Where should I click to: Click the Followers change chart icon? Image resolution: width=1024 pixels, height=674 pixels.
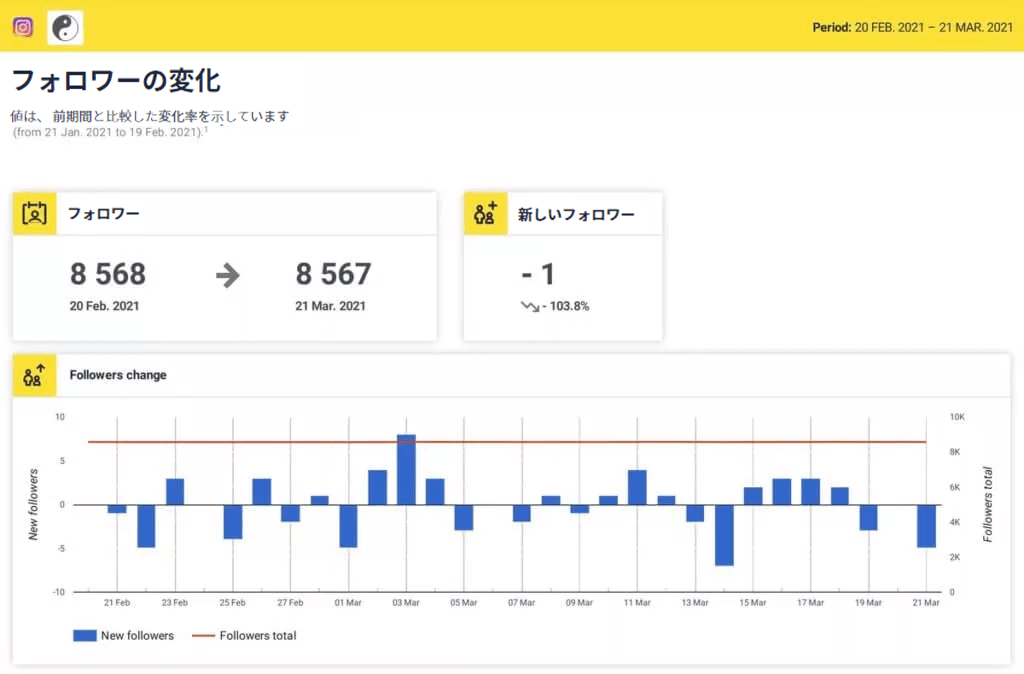(x=34, y=375)
